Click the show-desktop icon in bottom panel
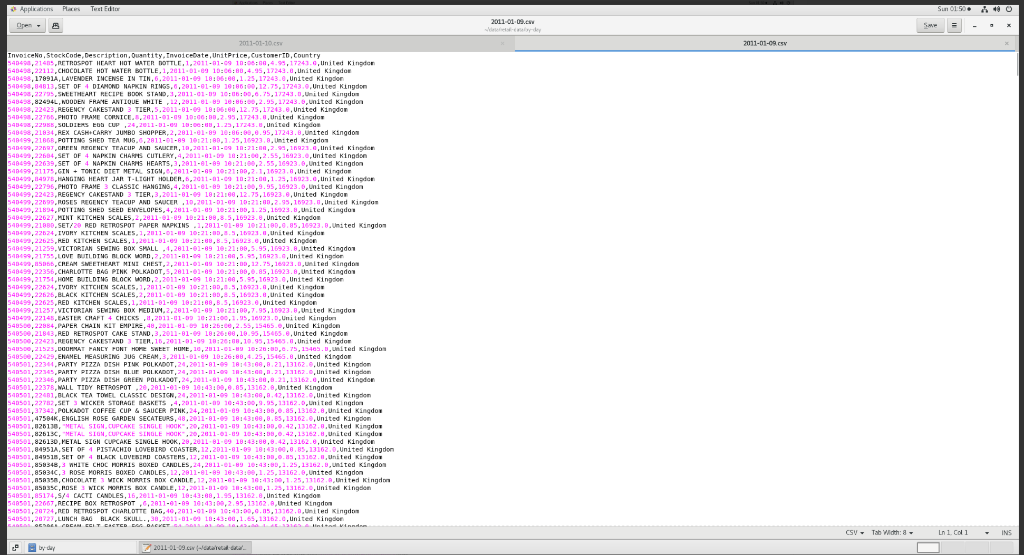This screenshot has width=1024, height=555. [x=16, y=548]
